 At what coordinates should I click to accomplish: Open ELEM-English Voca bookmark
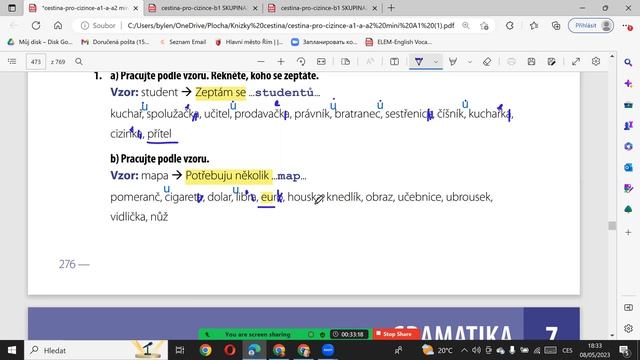point(398,42)
